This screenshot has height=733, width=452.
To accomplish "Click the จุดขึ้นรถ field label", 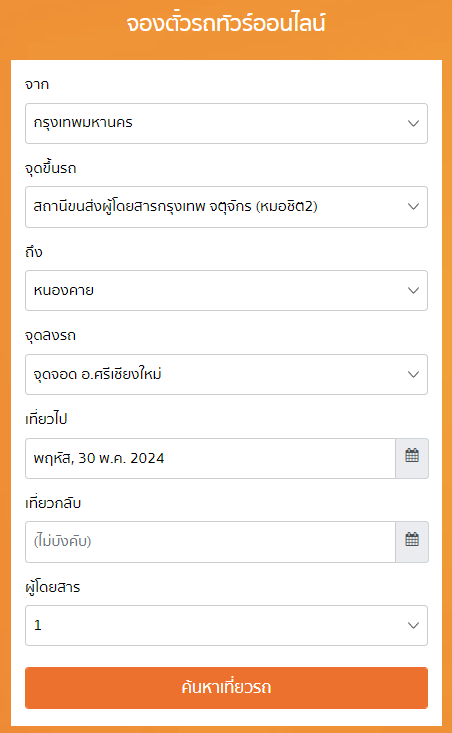I will coord(50,168).
